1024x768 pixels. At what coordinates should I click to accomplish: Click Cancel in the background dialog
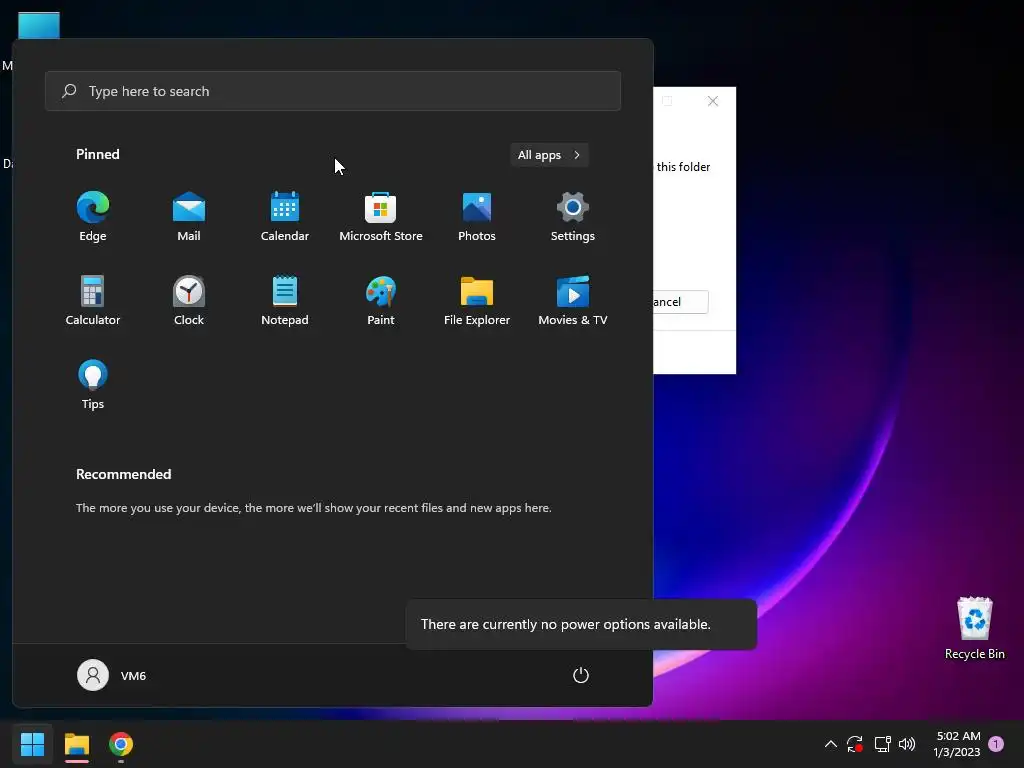pos(680,302)
